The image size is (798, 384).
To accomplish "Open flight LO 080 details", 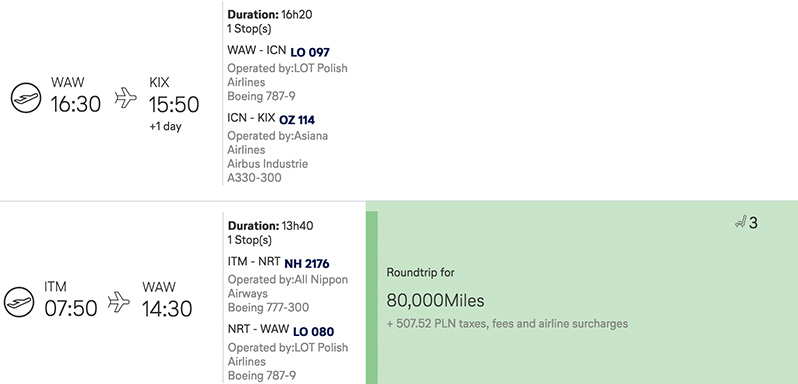I will pyautogui.click(x=314, y=332).
